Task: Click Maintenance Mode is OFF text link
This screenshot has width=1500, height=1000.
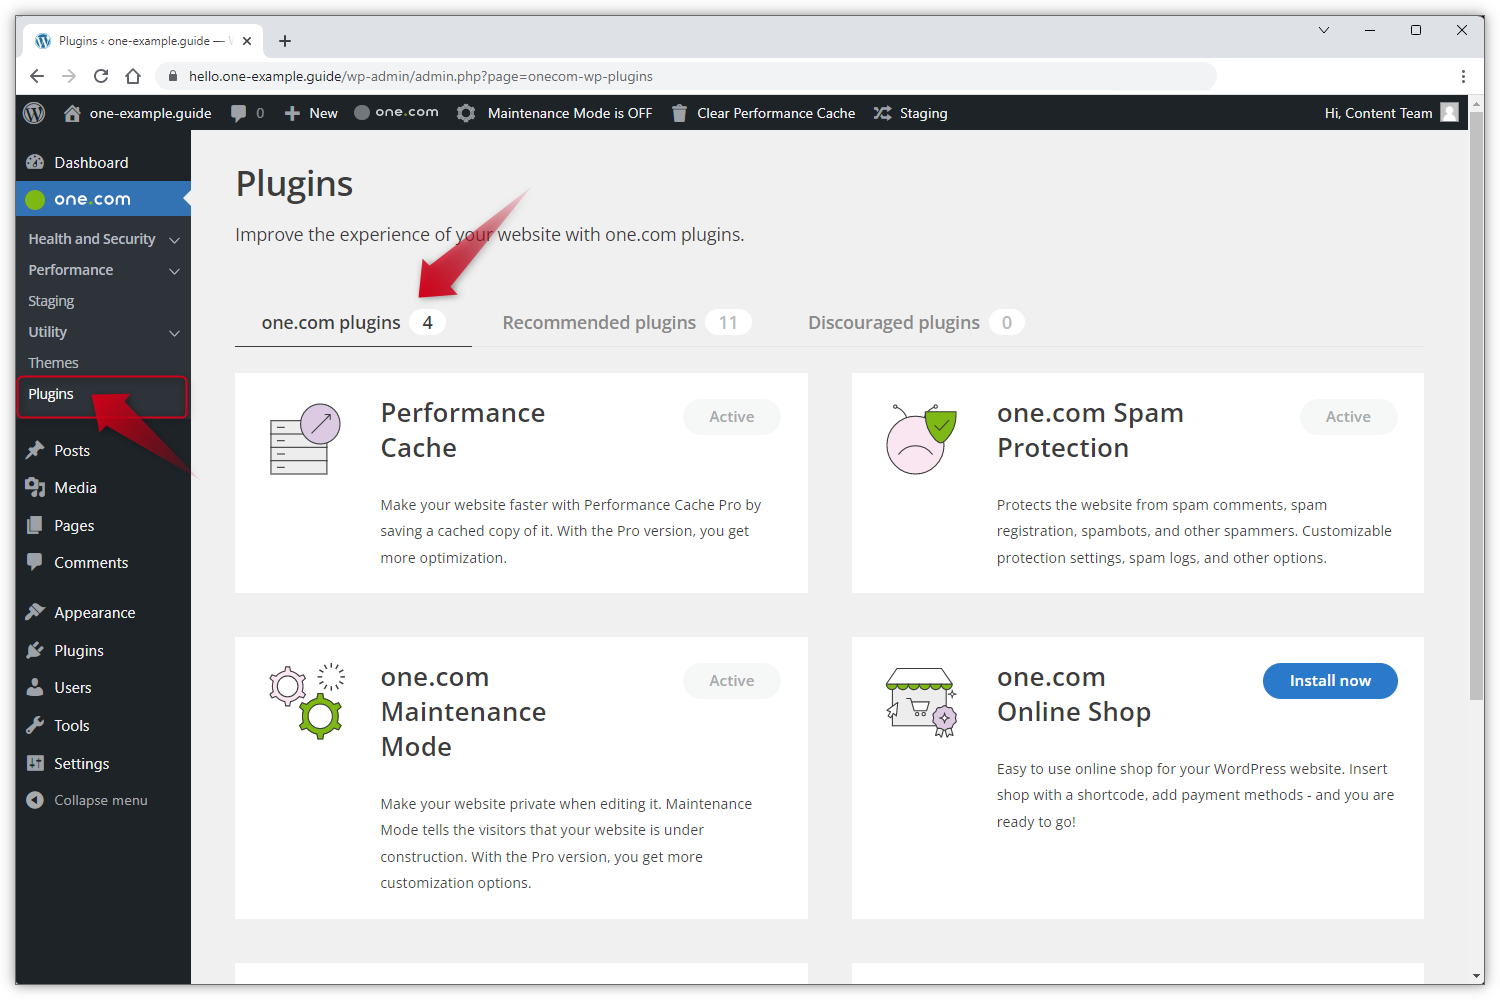Action: [x=570, y=113]
